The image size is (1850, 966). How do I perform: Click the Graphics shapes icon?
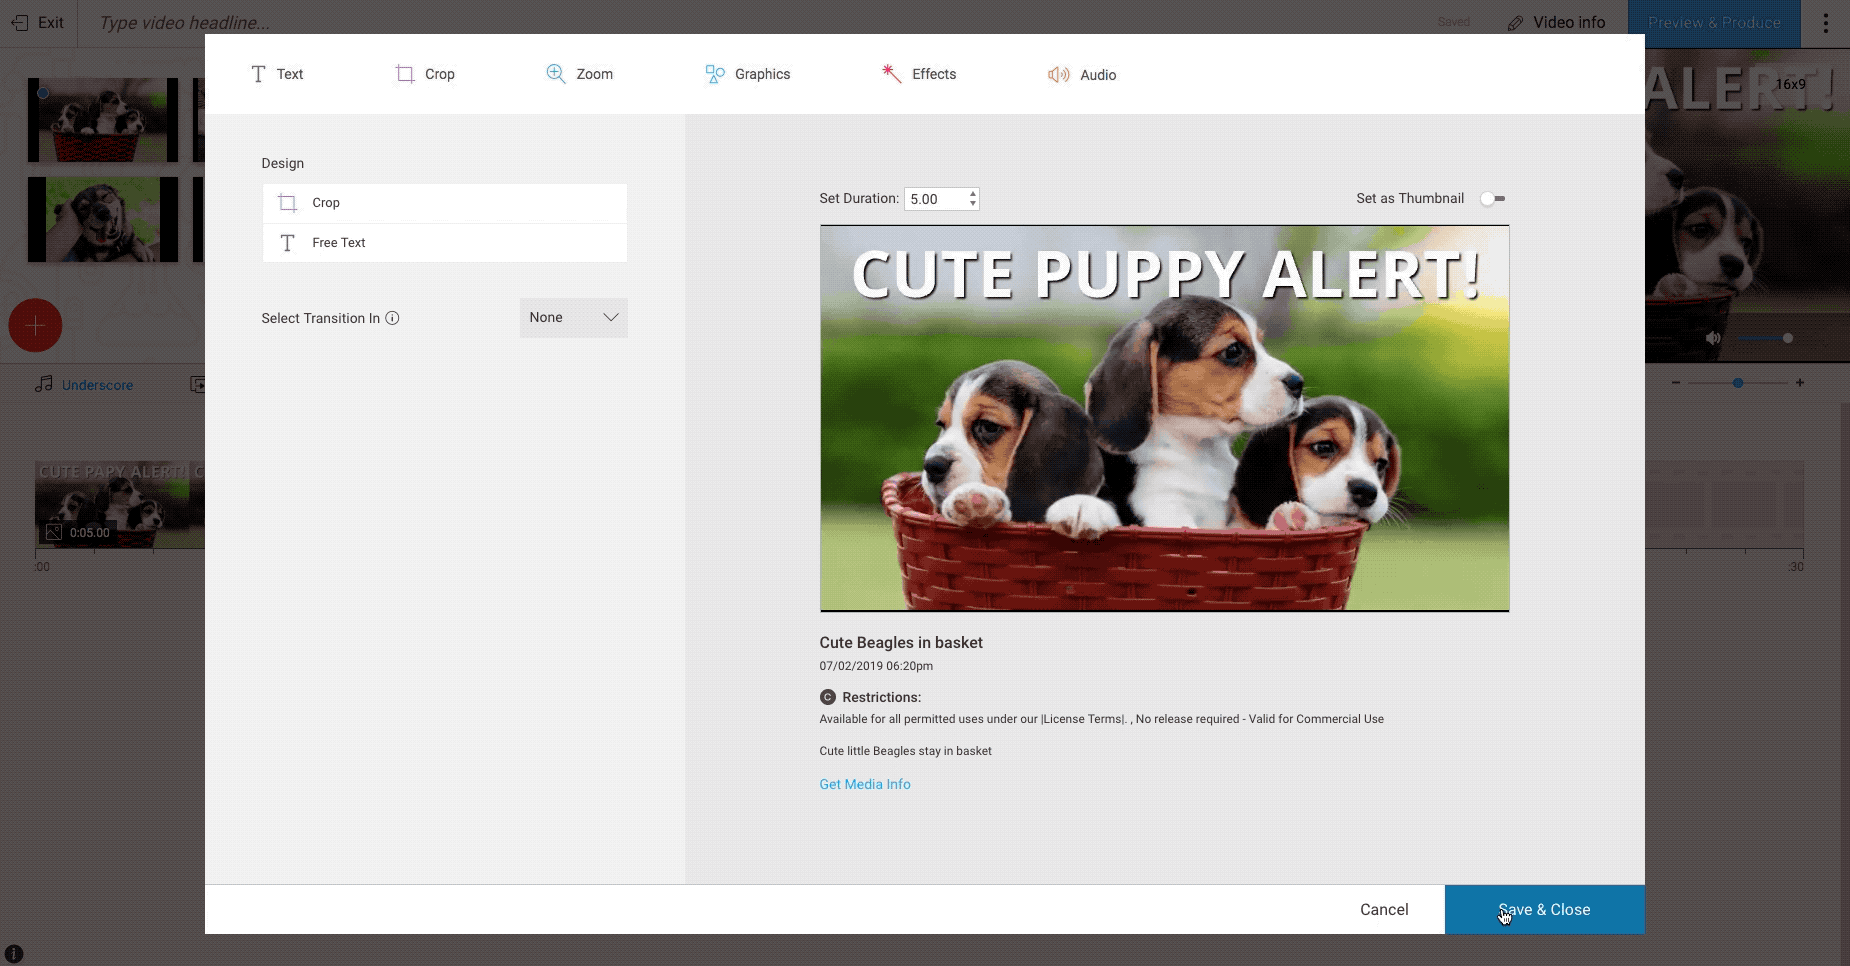click(715, 74)
